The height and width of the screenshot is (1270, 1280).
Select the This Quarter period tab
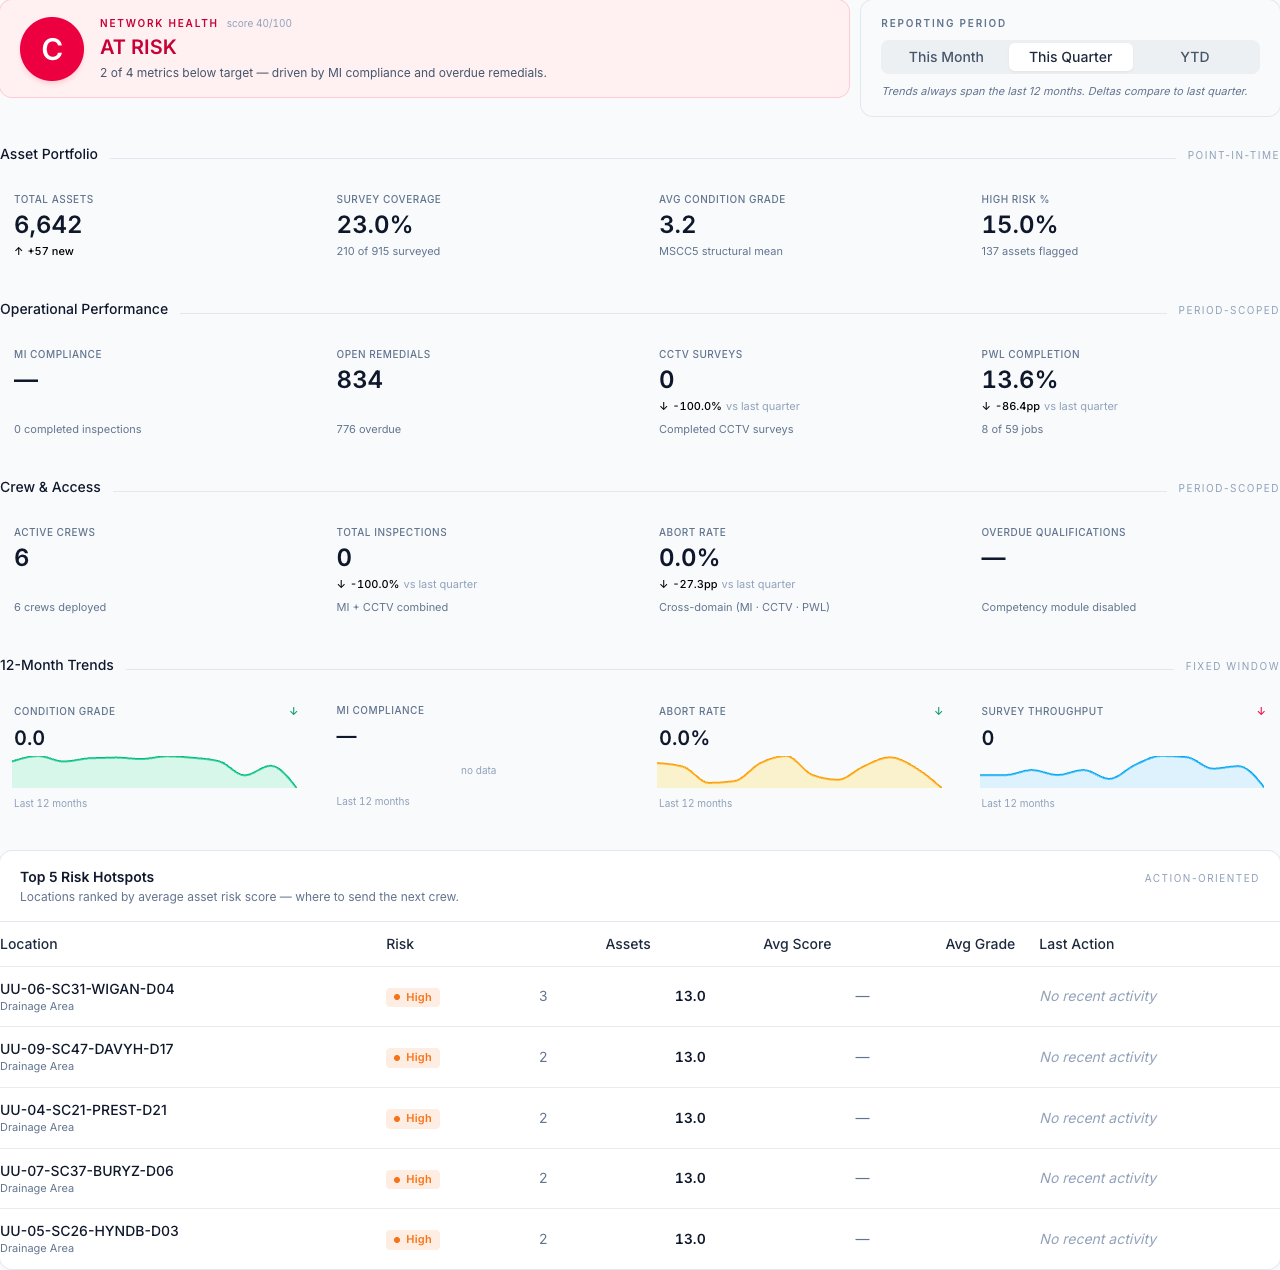pos(1070,57)
